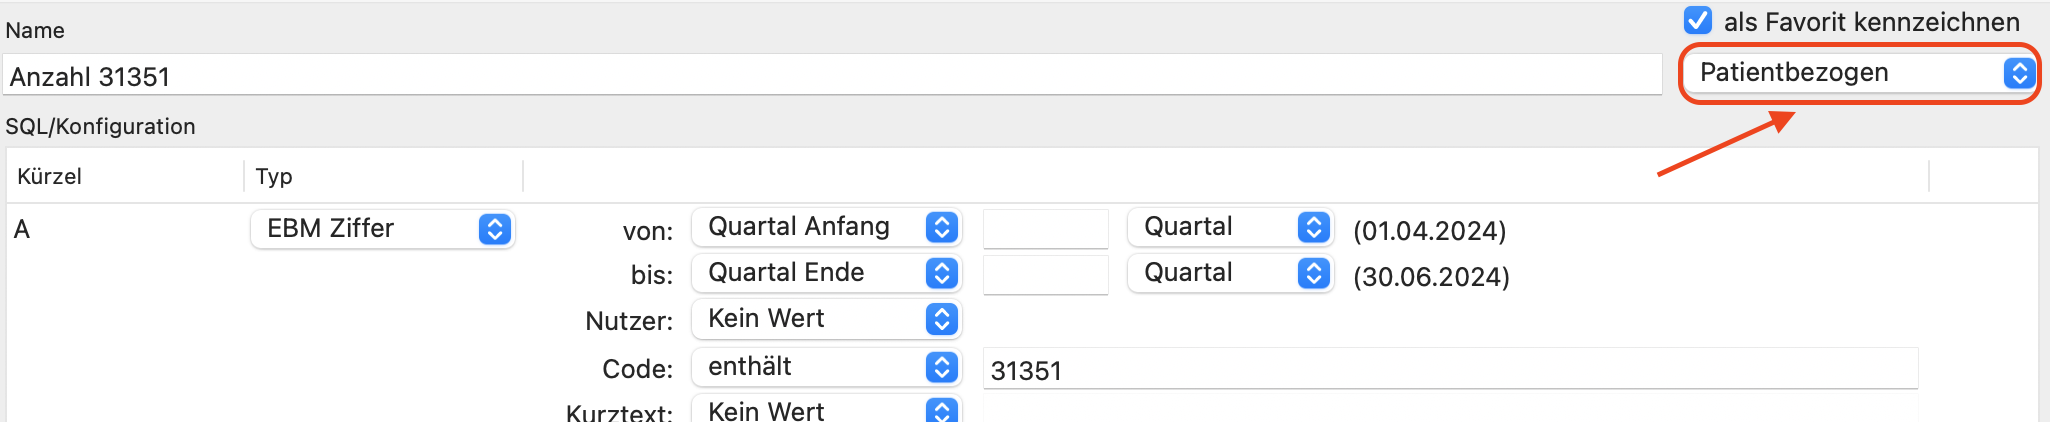Click the Code value field containing 31351
This screenshot has width=2050, height=422.
(x=1451, y=369)
